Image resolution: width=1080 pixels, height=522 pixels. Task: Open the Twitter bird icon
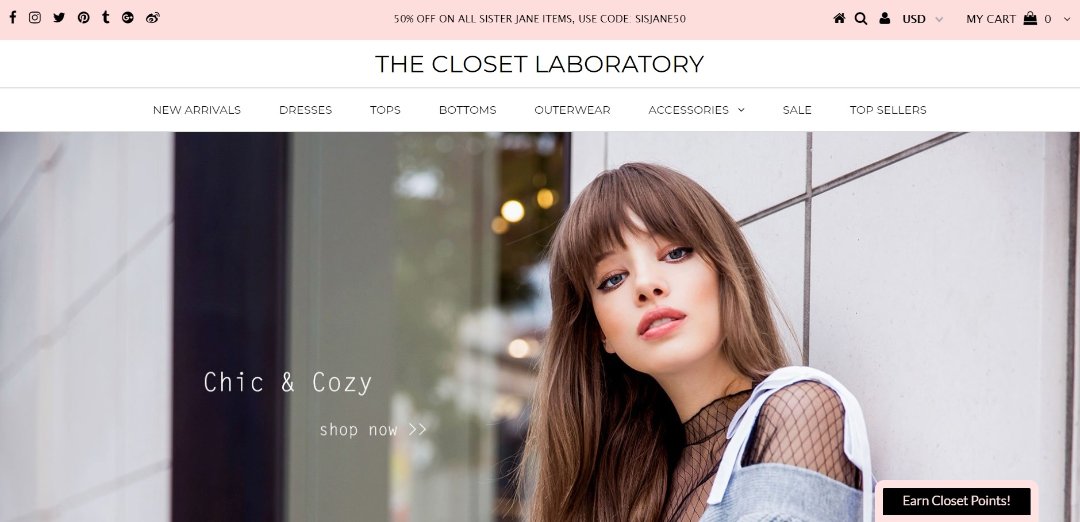click(59, 18)
